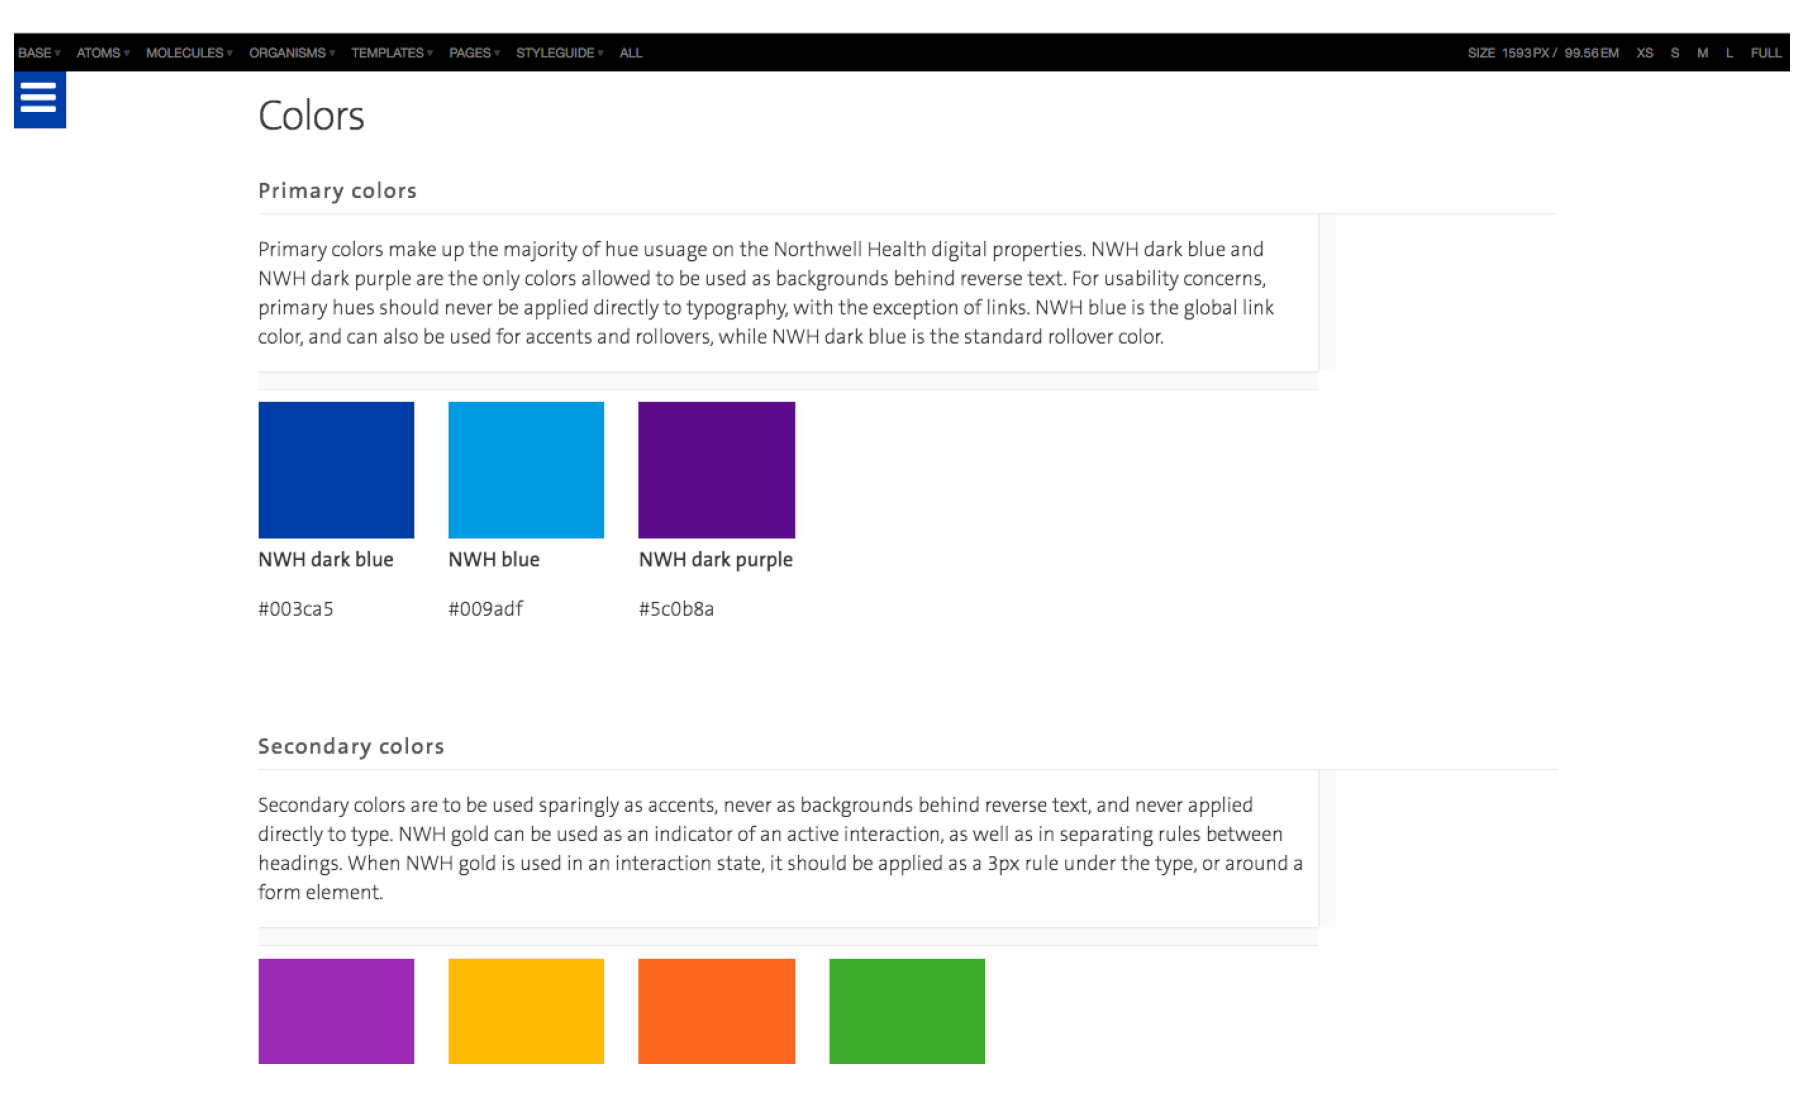This screenshot has height=1100, width=1800.
Task: Expand the ATOMS navigation dropdown
Action: pos(100,53)
